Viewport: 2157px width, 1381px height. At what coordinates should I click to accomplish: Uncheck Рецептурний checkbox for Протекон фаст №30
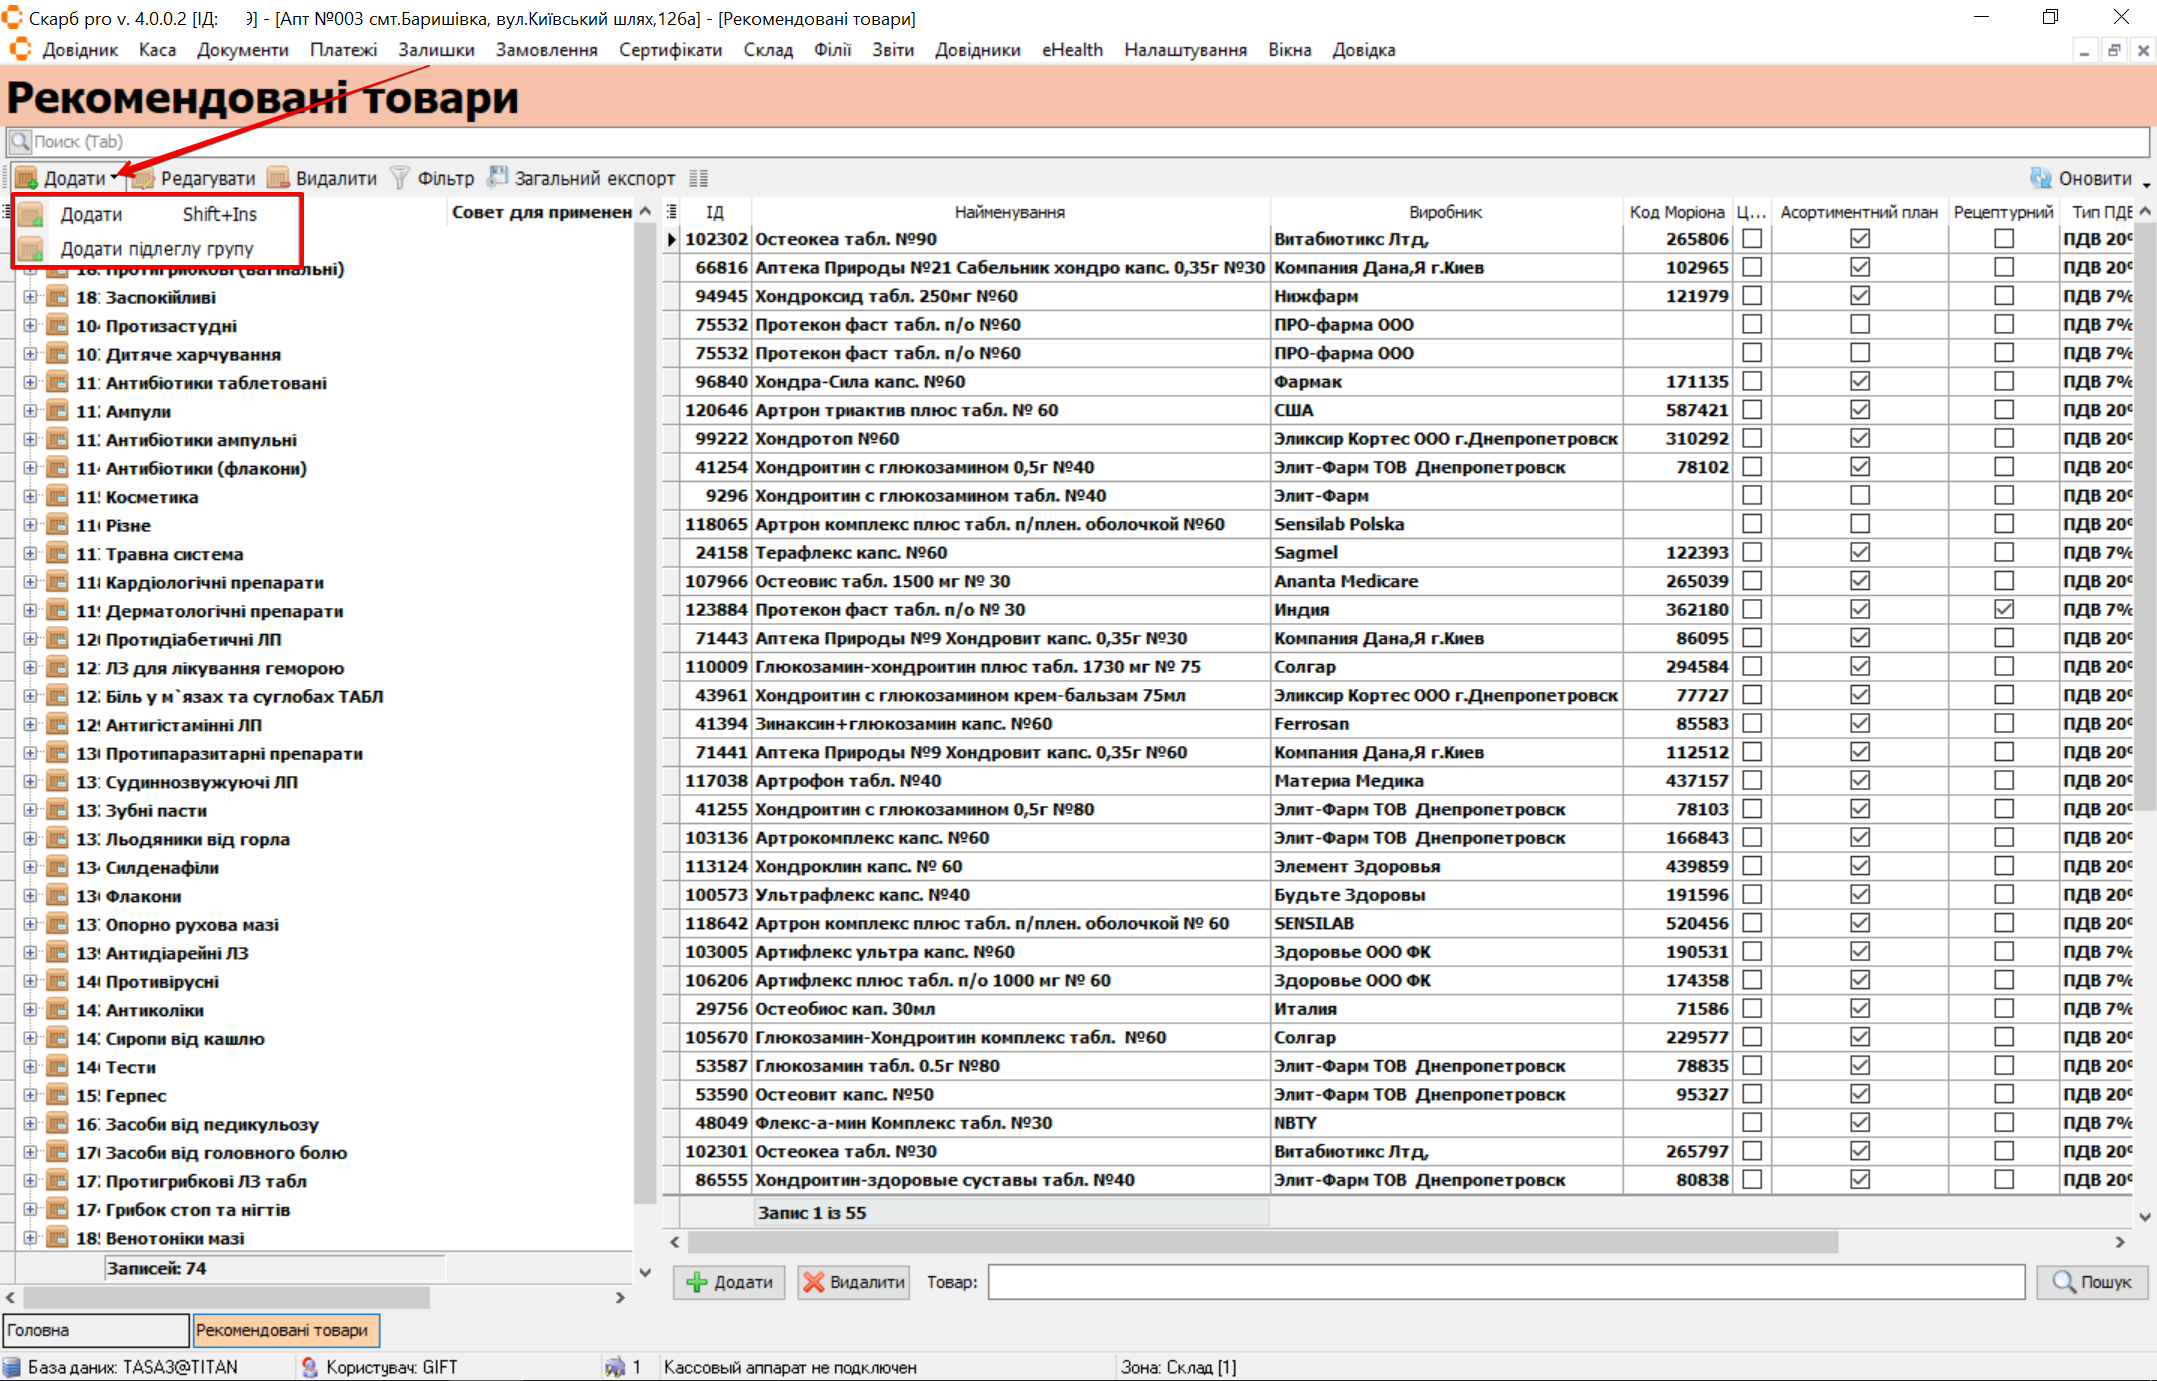pos(2003,609)
